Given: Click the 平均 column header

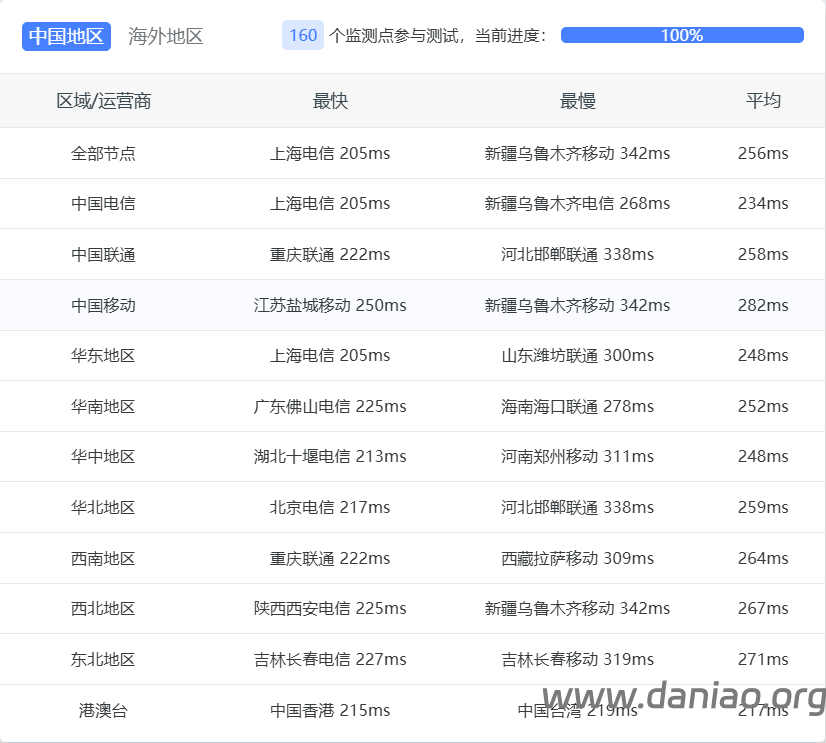Looking at the screenshot, I should (763, 101).
